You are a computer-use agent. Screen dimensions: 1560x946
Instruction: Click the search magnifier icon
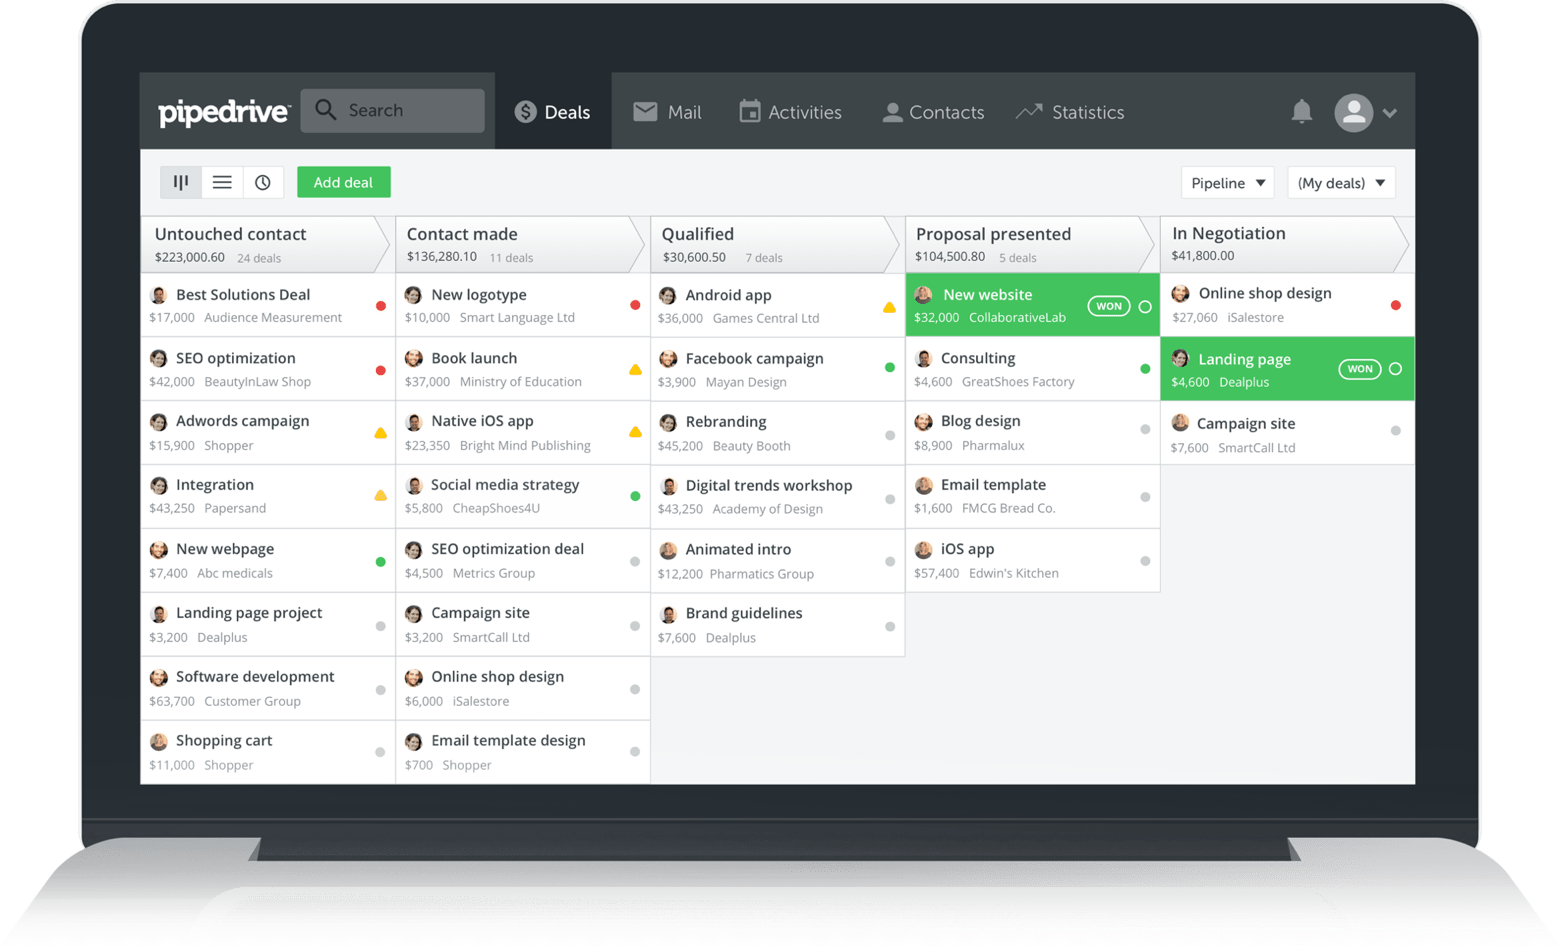tap(326, 110)
